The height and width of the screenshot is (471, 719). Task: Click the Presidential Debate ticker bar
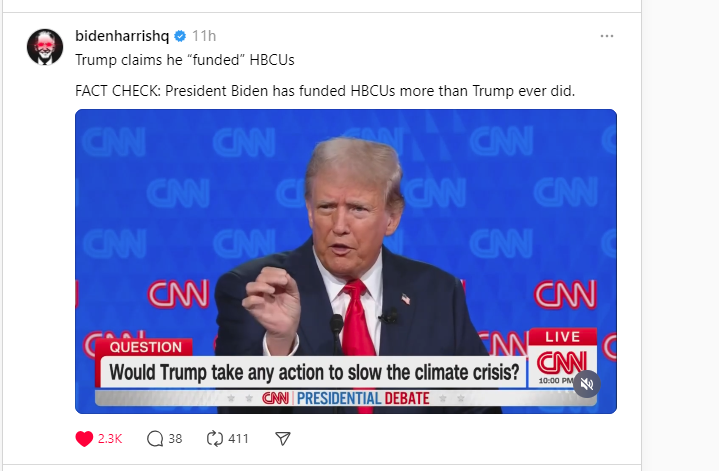click(346, 398)
